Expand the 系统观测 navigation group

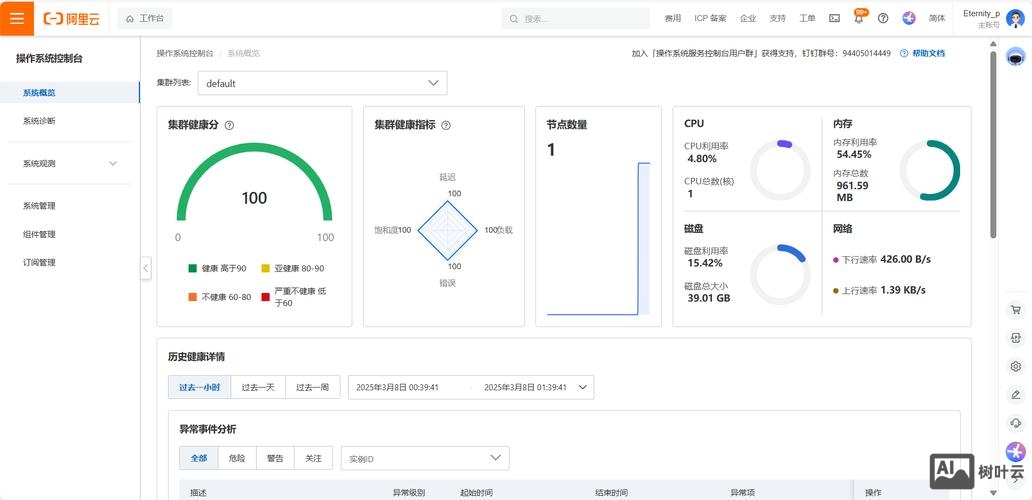coord(69,163)
